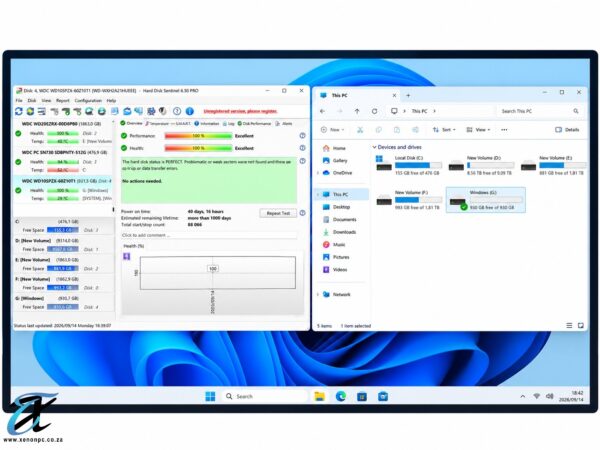Click the help icon next to Repeat Test

point(302,213)
